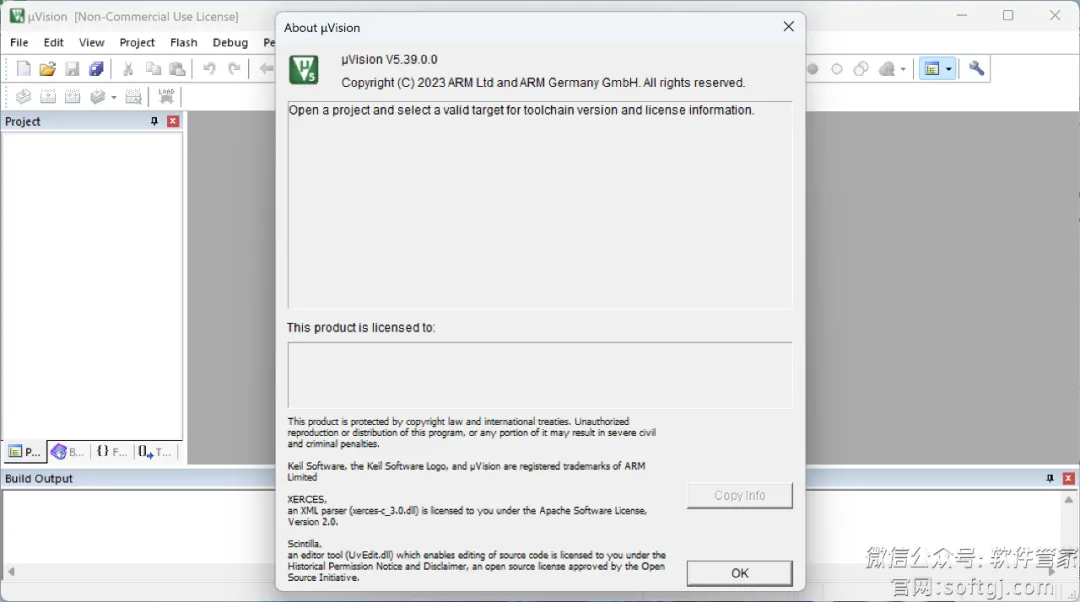Switch to the Project tab at panel bottom
The height and width of the screenshot is (602, 1080).
[25, 452]
